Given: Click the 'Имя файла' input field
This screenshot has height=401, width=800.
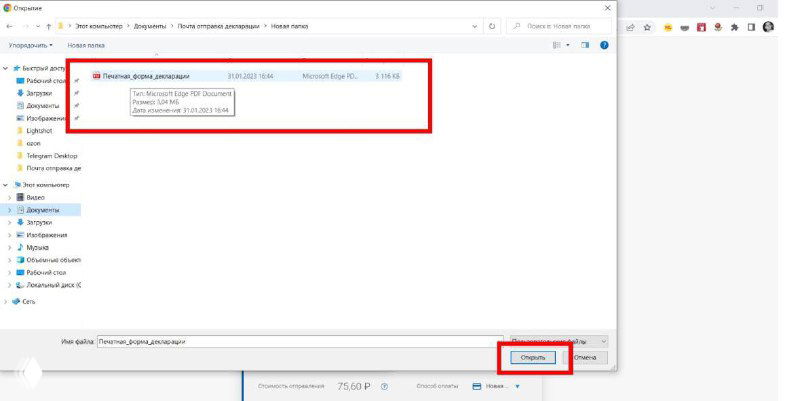Looking at the screenshot, I should coord(299,341).
